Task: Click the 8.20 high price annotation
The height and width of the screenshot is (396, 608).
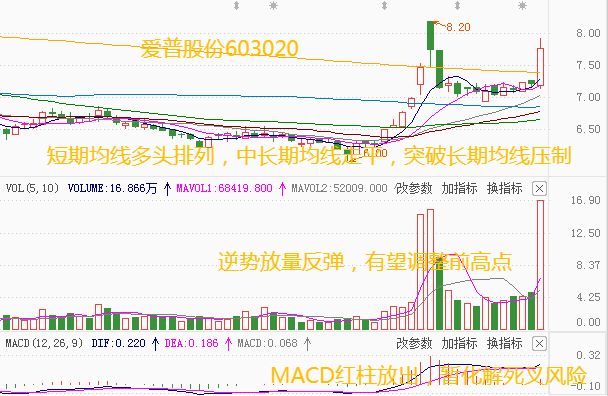Action: pyautogui.click(x=458, y=27)
